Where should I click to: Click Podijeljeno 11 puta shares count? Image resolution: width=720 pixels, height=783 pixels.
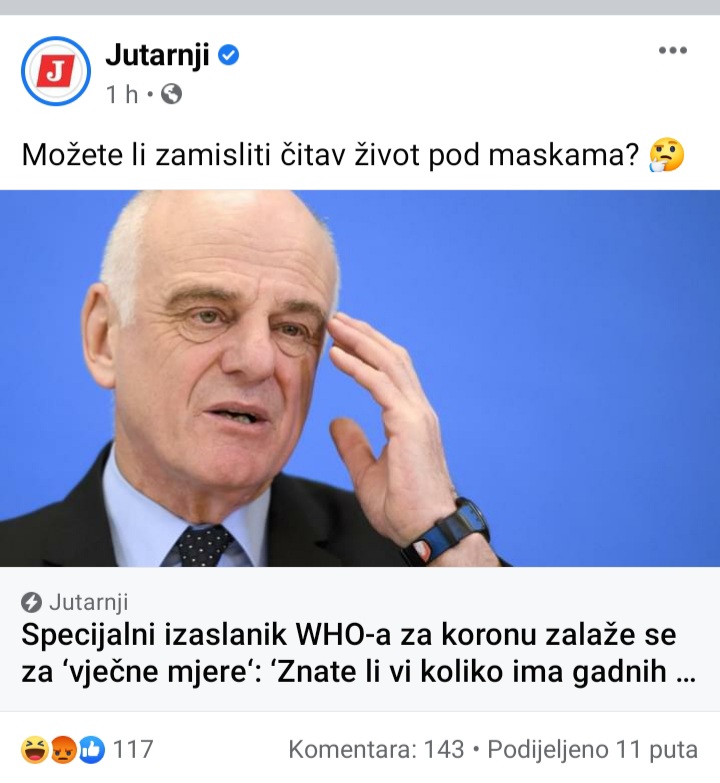592,750
